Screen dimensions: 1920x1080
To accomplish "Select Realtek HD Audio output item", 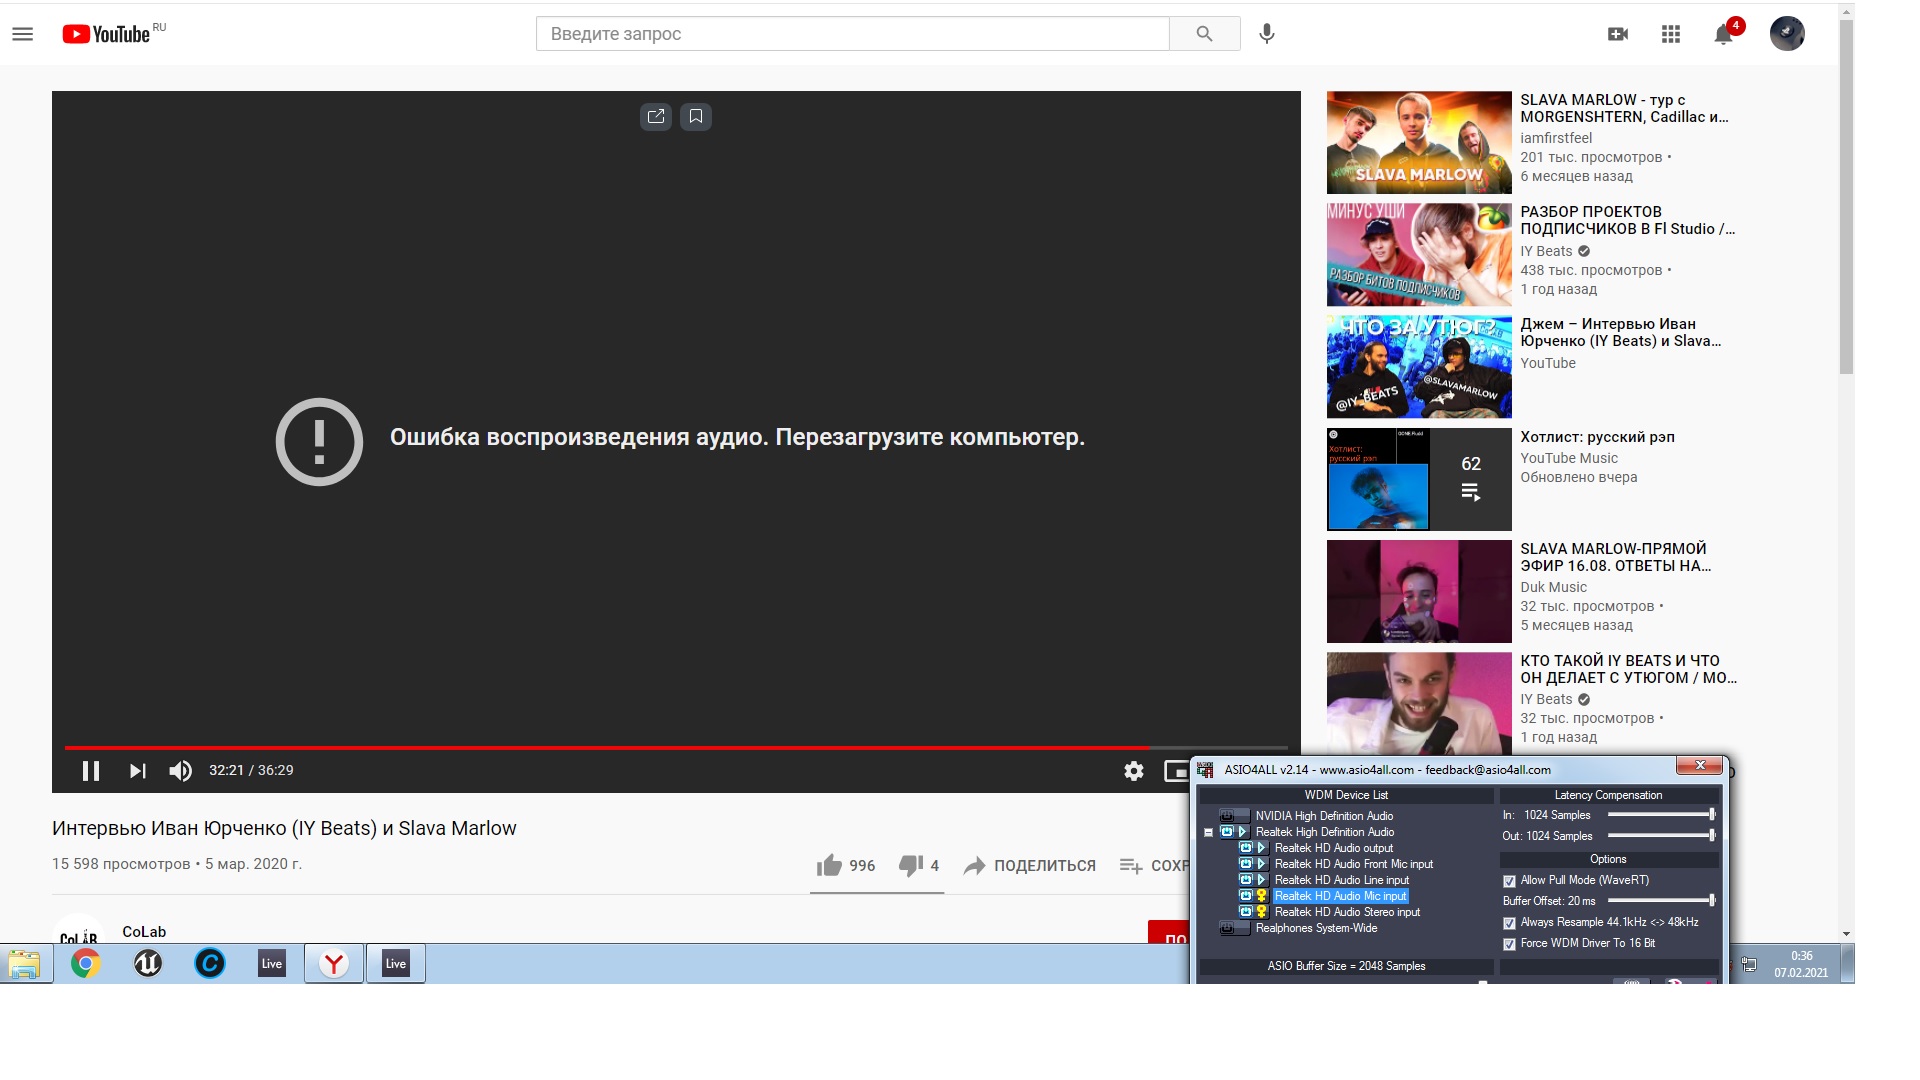I will pyautogui.click(x=1333, y=848).
